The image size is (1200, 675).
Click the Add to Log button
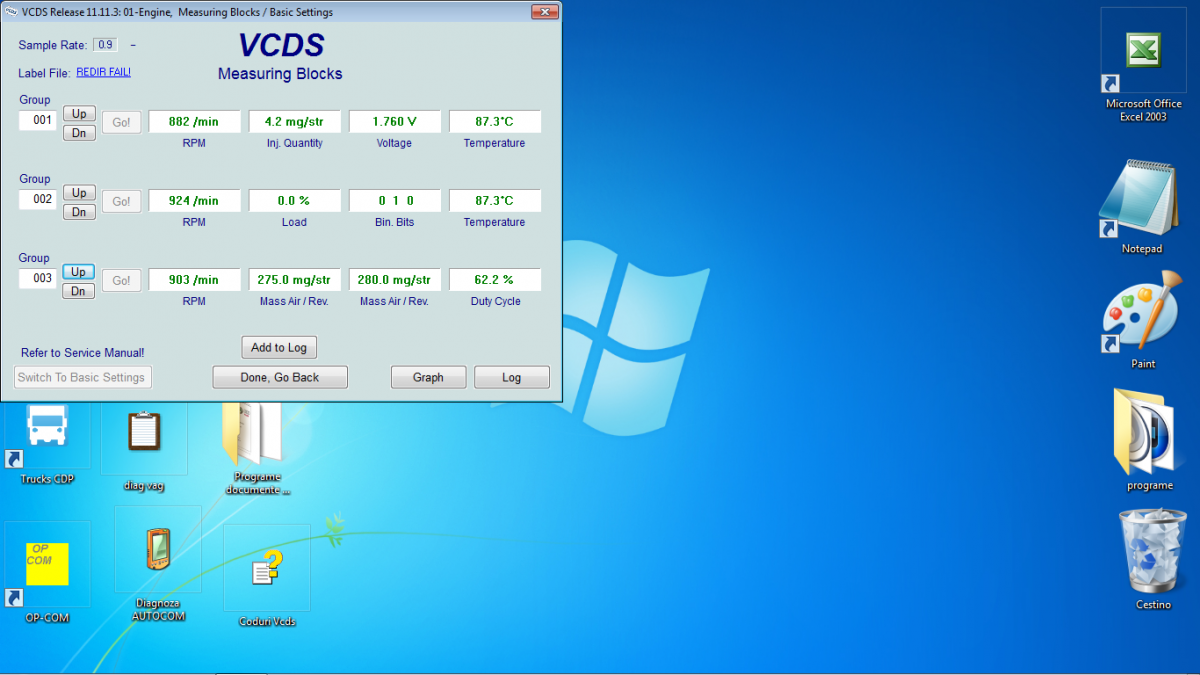279,347
